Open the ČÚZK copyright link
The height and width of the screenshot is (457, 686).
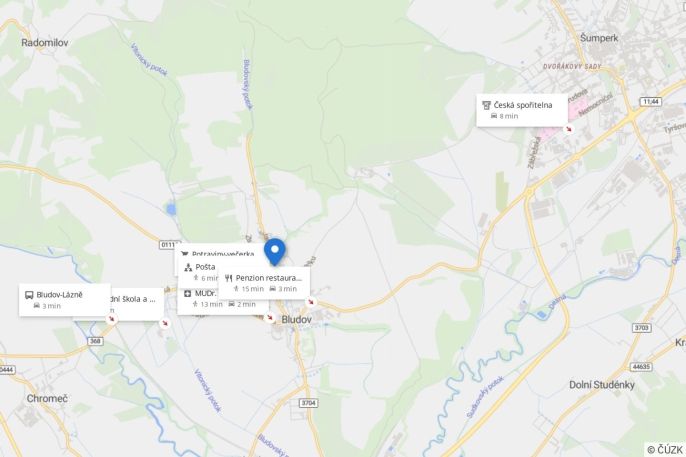pos(665,450)
